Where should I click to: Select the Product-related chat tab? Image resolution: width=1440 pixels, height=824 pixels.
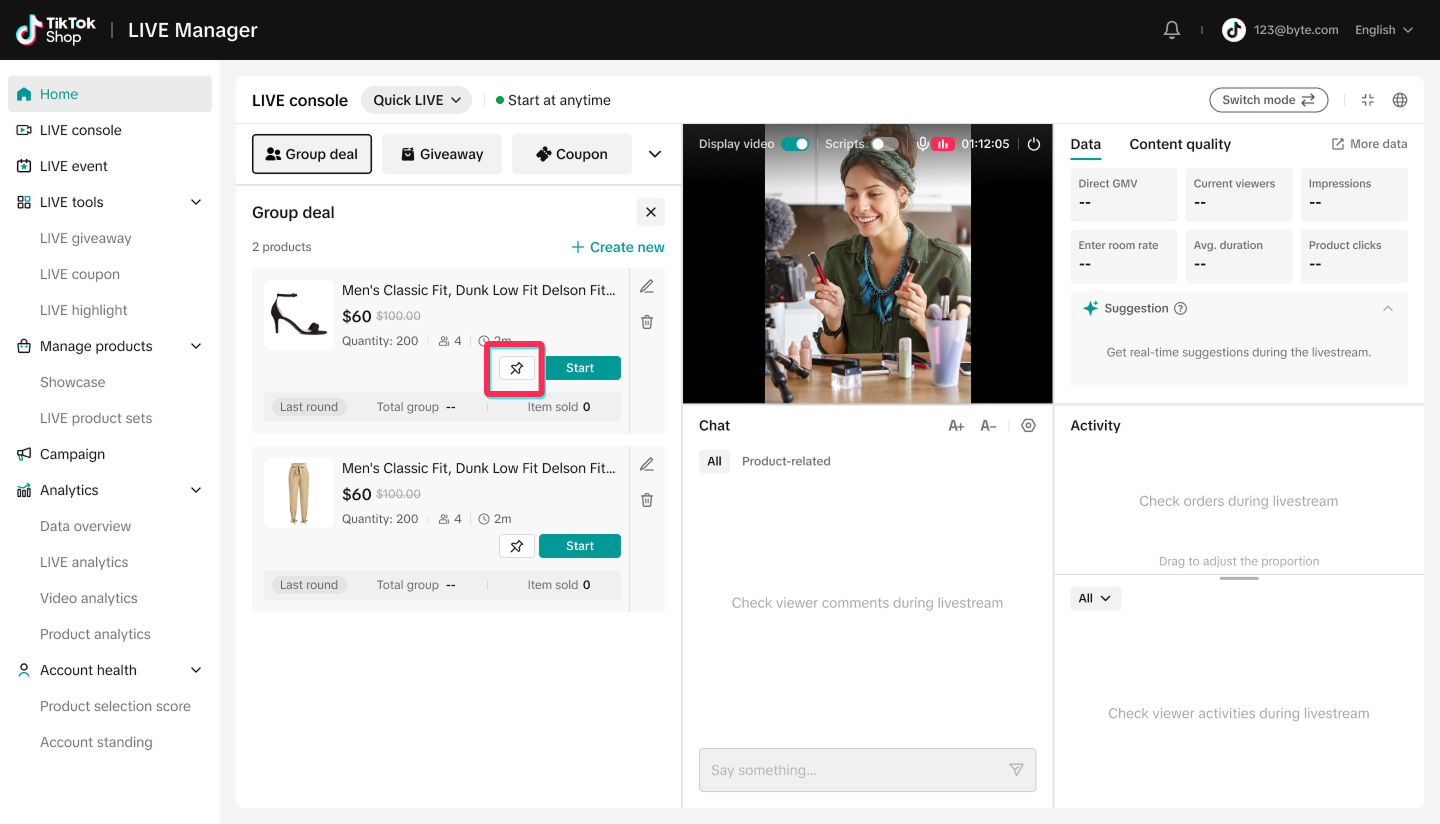pos(786,461)
